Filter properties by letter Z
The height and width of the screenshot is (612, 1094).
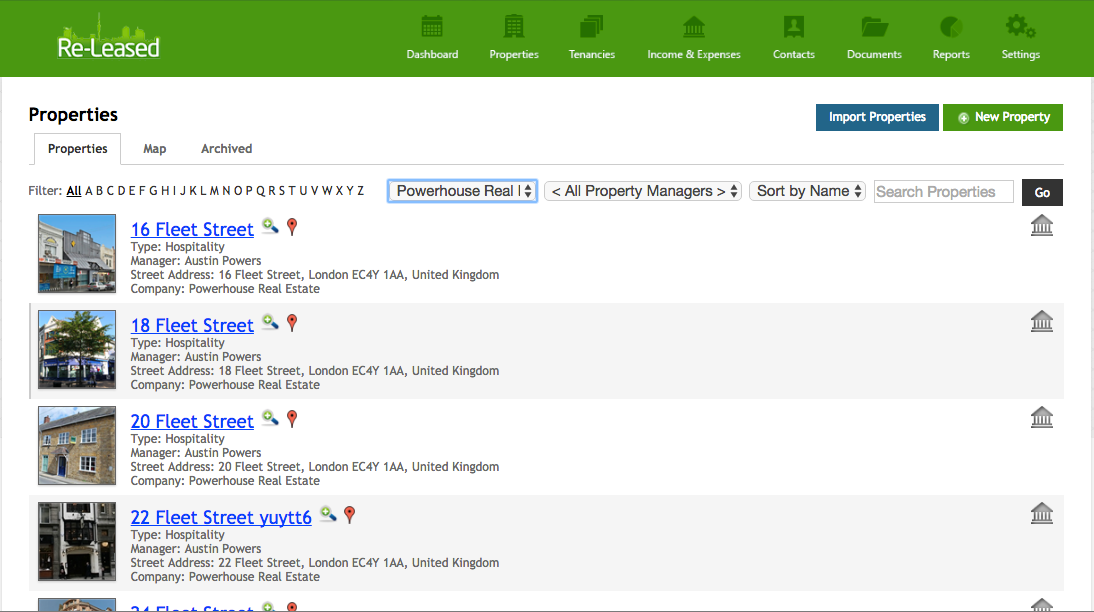[361, 191]
